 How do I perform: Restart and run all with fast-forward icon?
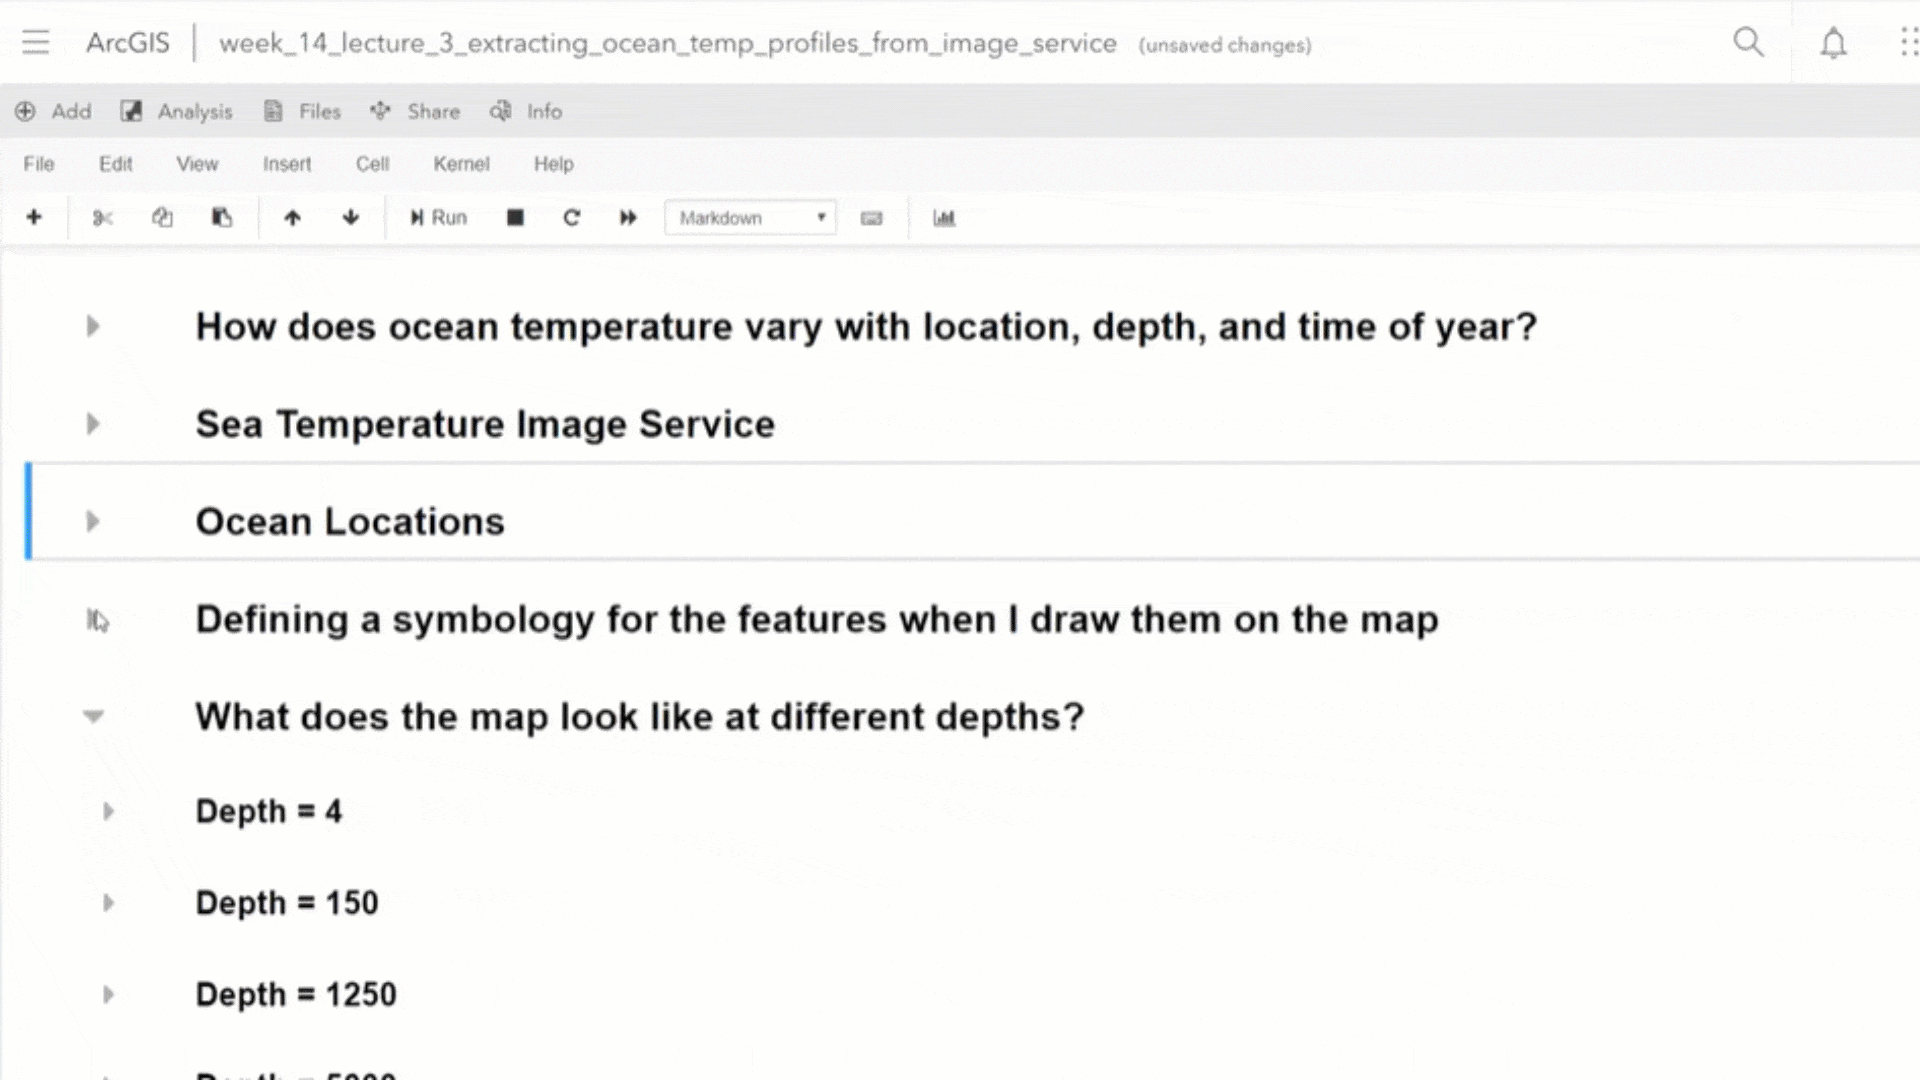click(628, 218)
